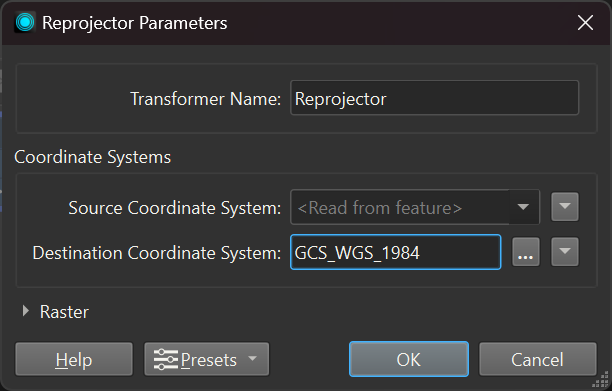Open Destination Coordinate System options arrow menu

565,252
